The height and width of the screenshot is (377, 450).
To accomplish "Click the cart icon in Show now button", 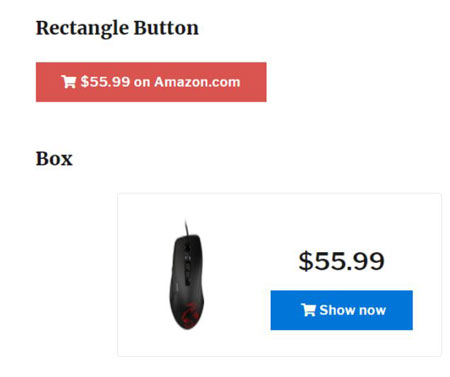I will tap(308, 310).
